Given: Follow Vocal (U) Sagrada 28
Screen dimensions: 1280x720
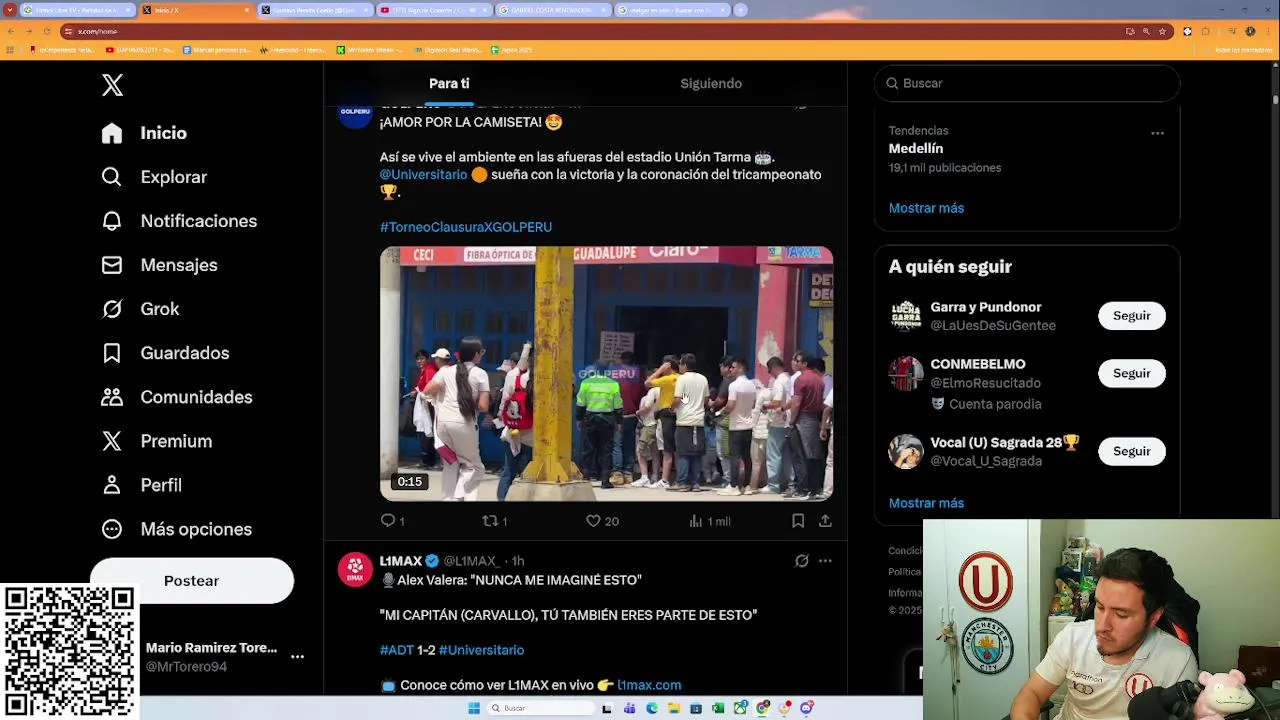Looking at the screenshot, I should coord(1132,452).
